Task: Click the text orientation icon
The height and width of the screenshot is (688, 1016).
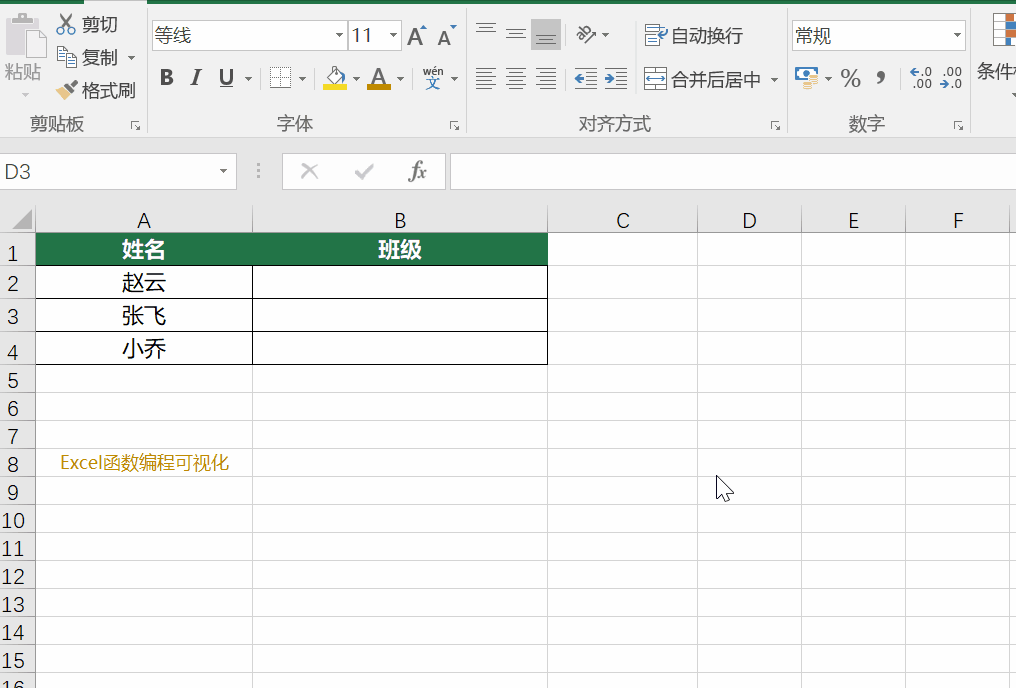Action: click(x=586, y=34)
